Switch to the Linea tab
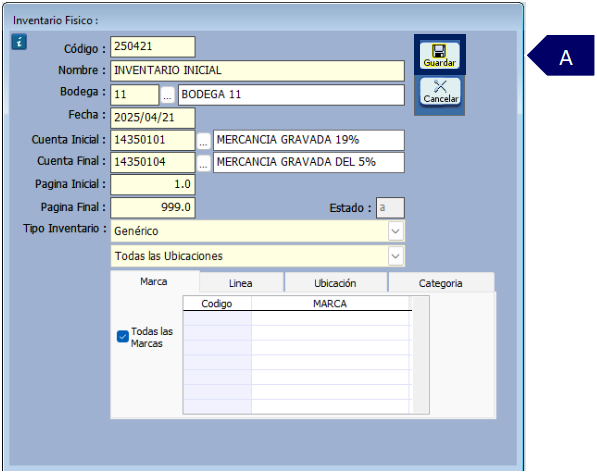 click(x=241, y=283)
